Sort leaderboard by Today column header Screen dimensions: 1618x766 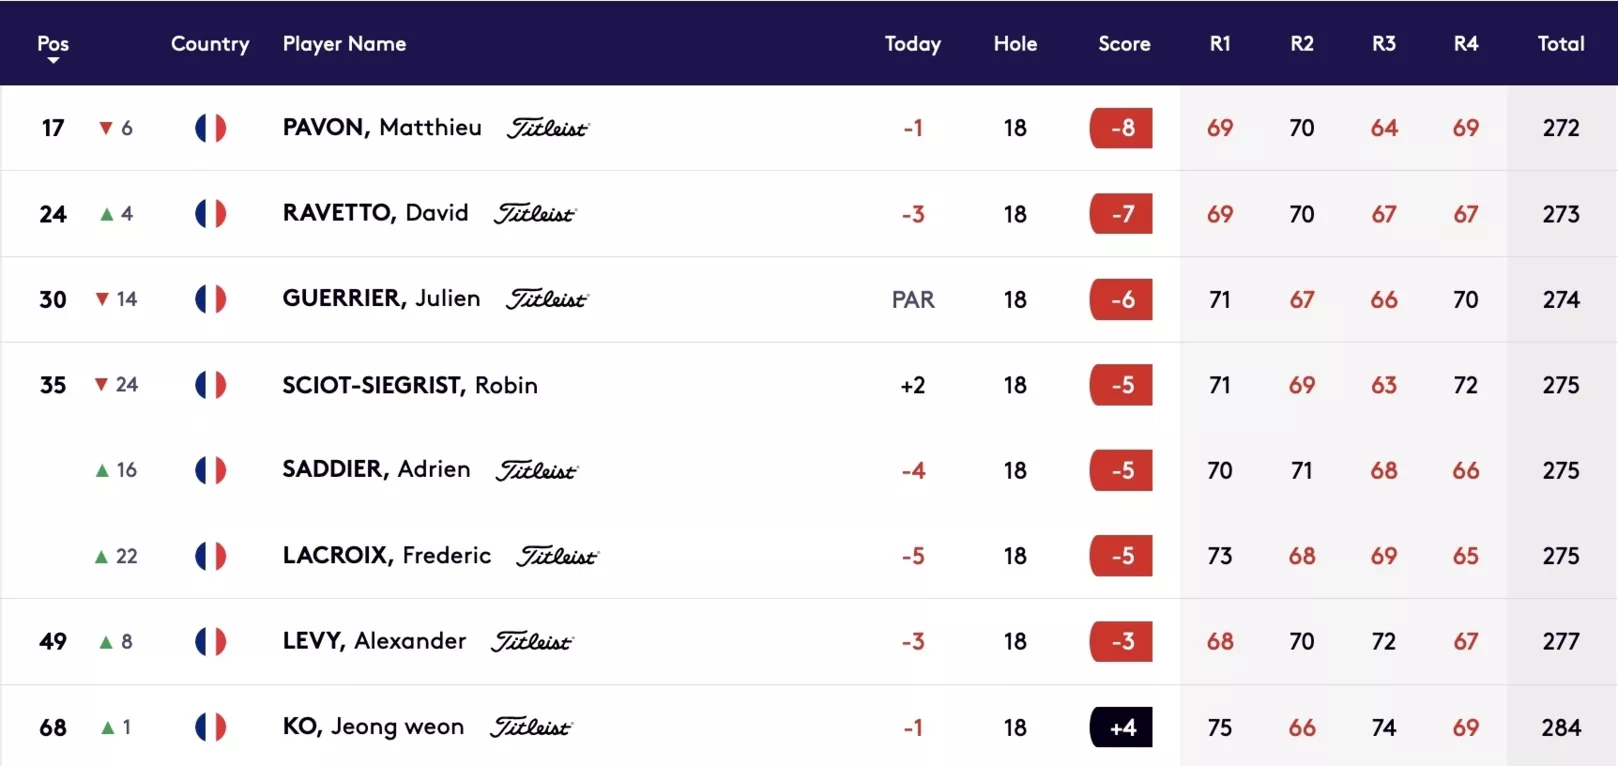click(913, 43)
